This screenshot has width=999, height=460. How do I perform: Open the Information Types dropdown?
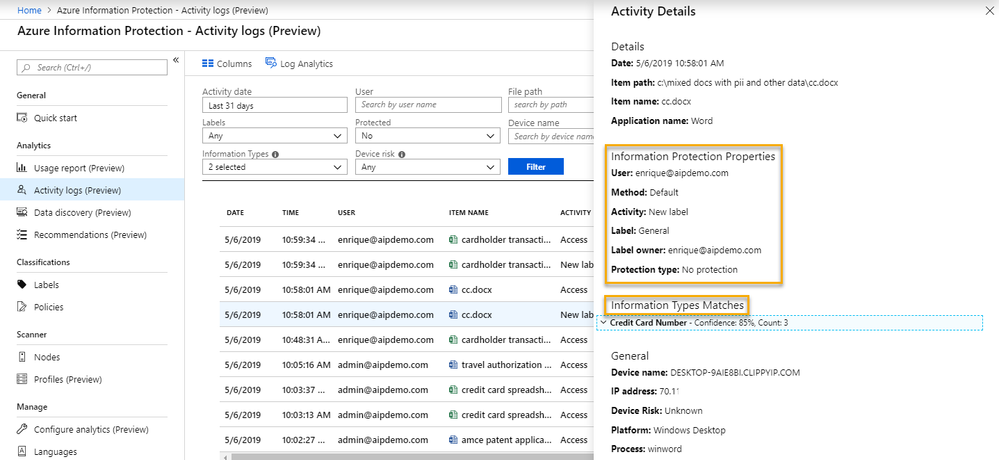[x=273, y=167]
